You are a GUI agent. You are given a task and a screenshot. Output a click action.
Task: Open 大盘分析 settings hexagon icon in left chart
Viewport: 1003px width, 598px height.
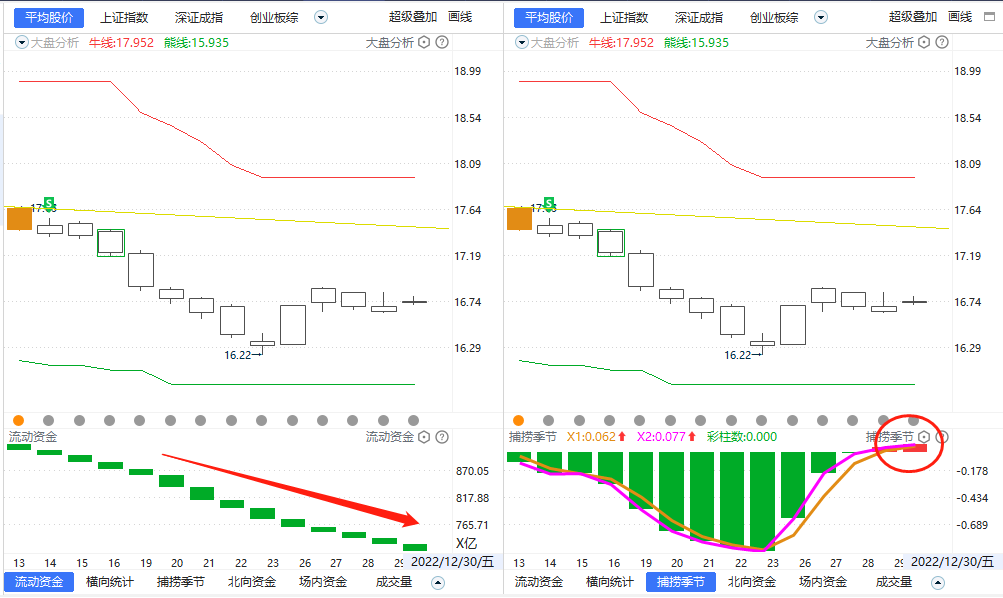pyautogui.click(x=424, y=42)
